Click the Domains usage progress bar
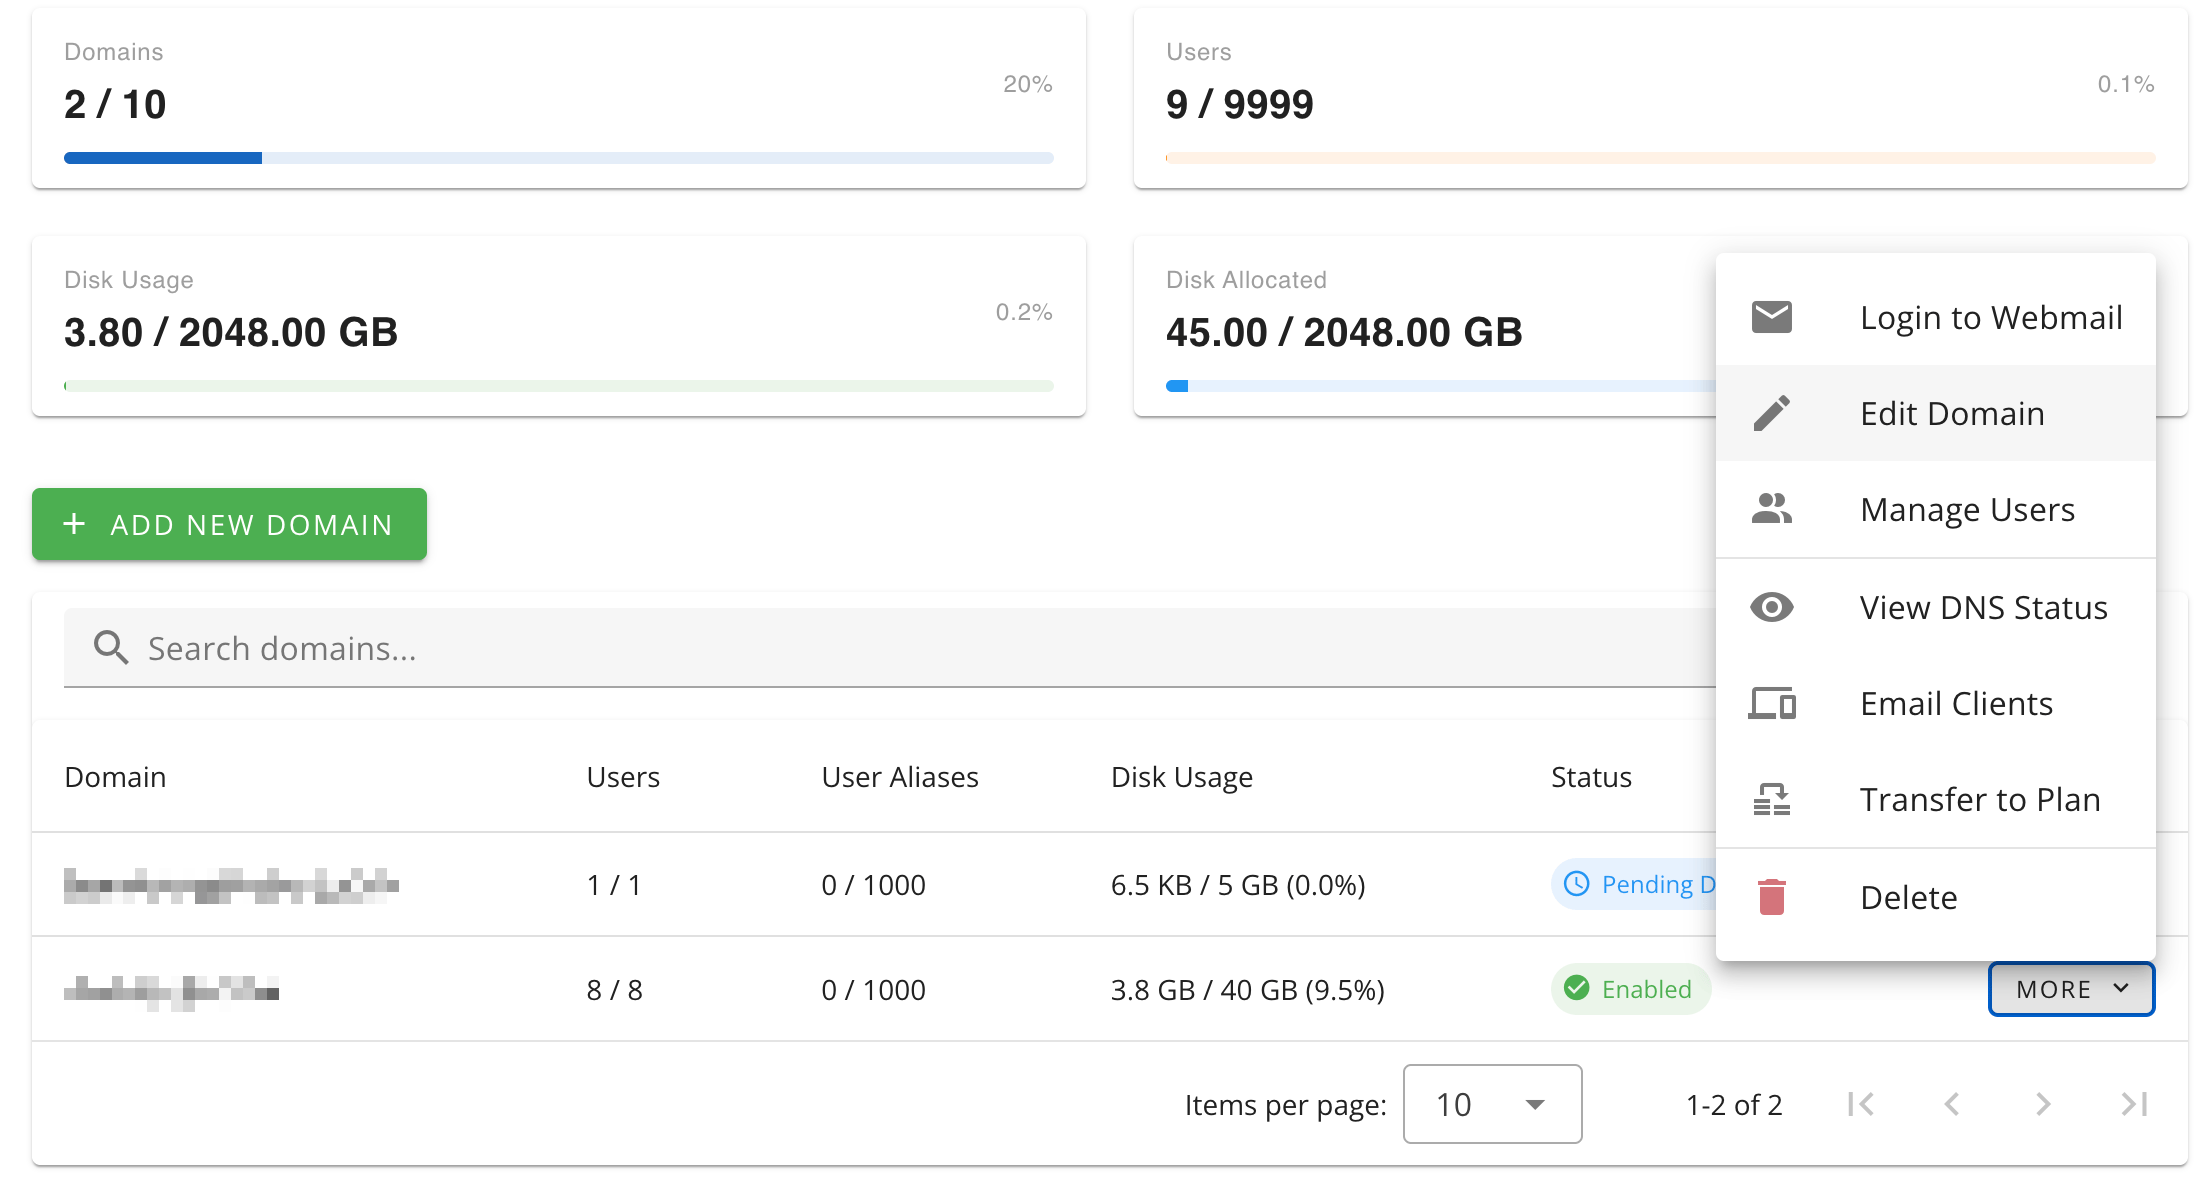The width and height of the screenshot is (2206, 1188). [559, 158]
